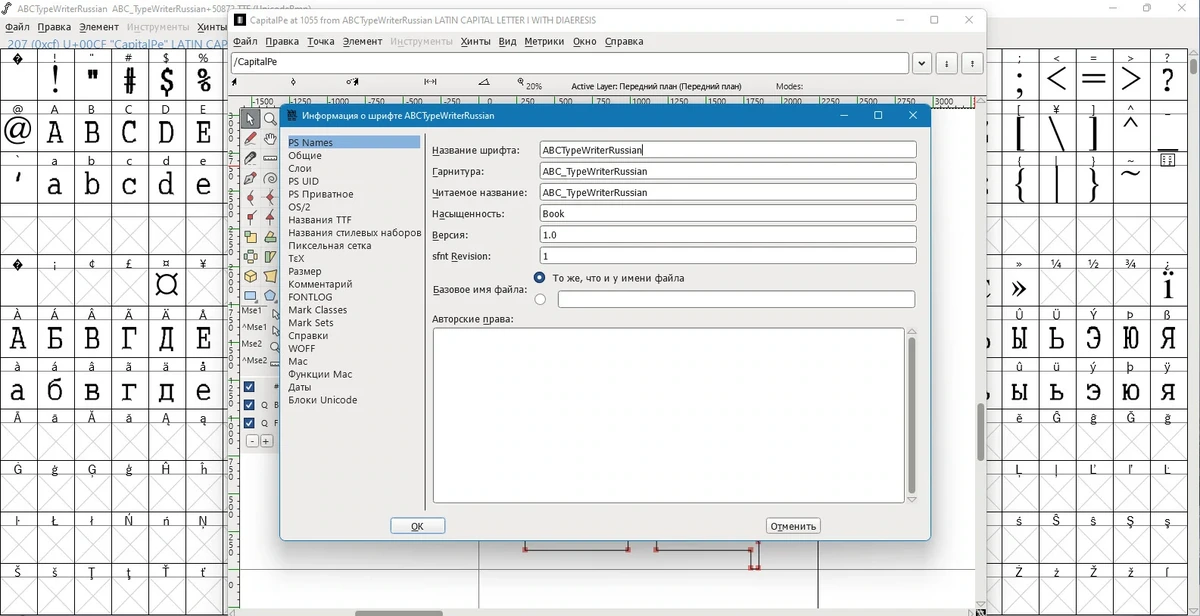This screenshot has height=616, width=1200.
Task: Select Названия TTF in category list
Action: 320,220
